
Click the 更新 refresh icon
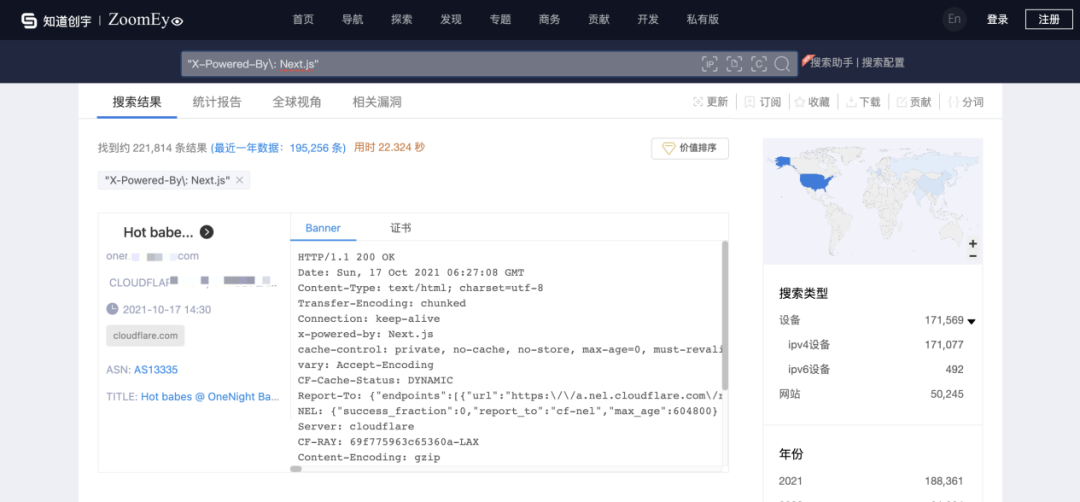(698, 102)
